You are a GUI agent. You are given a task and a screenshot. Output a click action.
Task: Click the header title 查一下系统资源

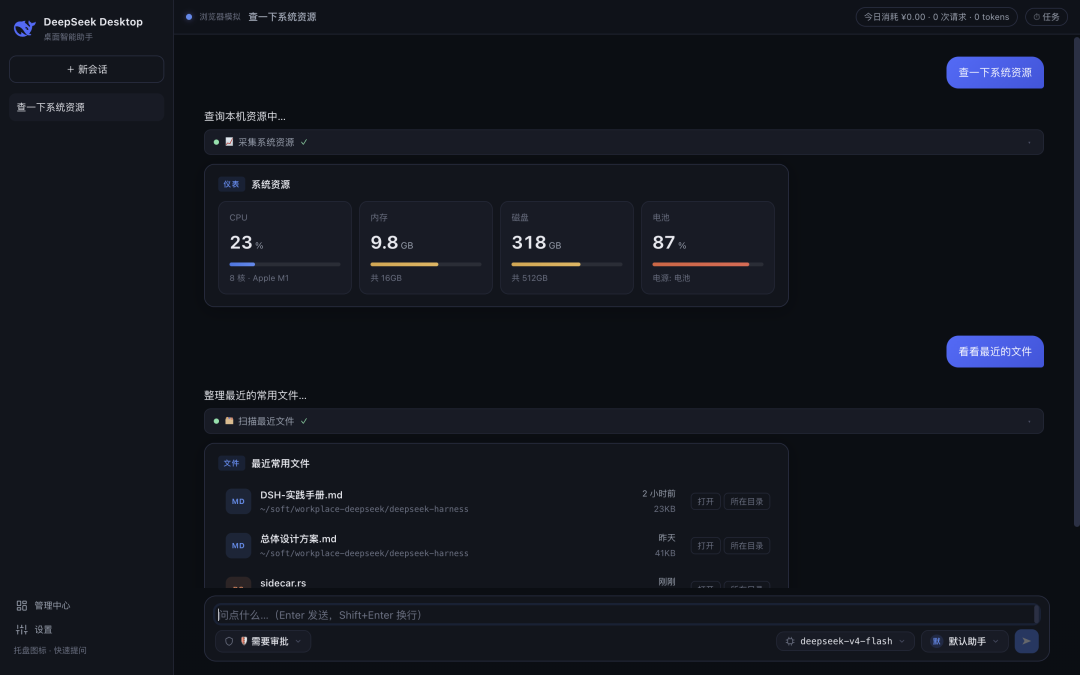tap(282, 17)
